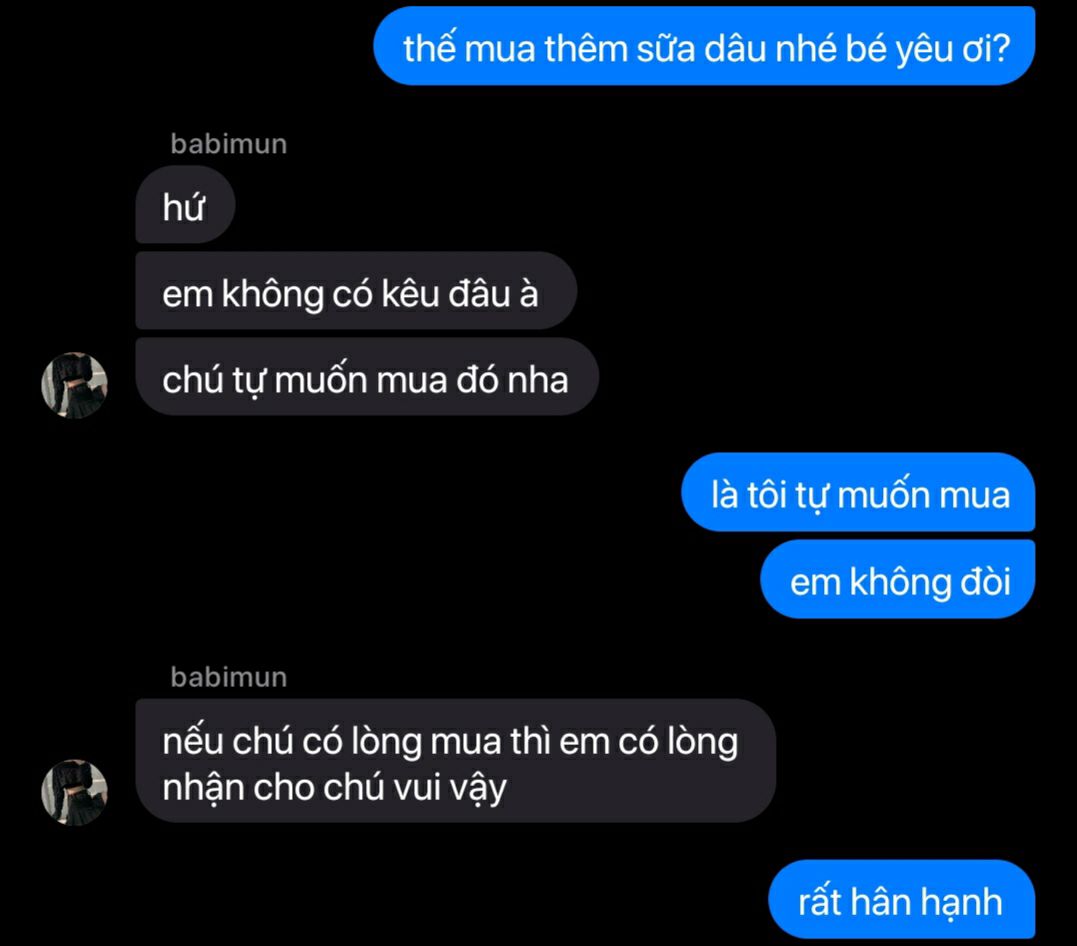Image resolution: width=1077 pixels, height=946 pixels.
Task: Select the sent message "rất hân hạnh"
Action: click(902, 899)
